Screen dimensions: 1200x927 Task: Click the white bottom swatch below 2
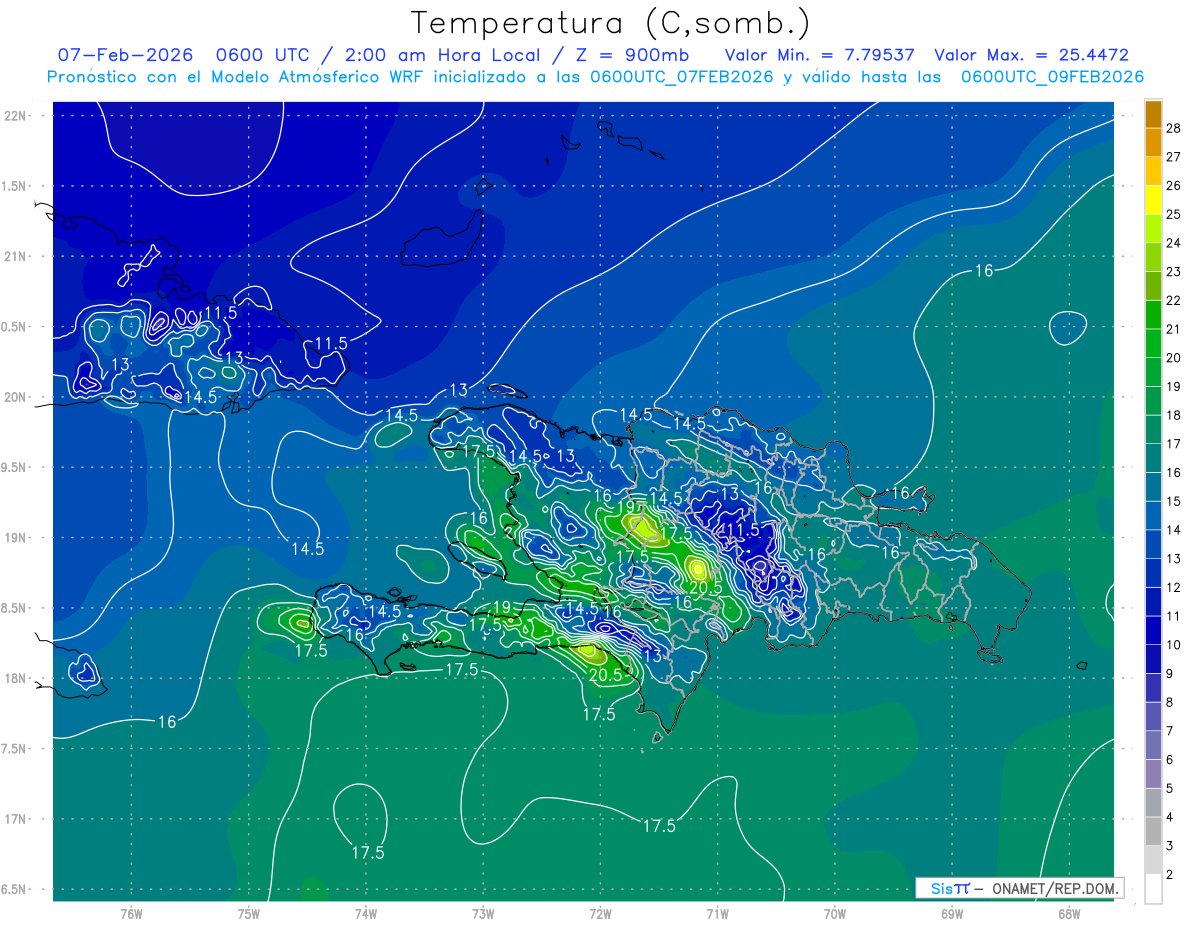click(1153, 889)
